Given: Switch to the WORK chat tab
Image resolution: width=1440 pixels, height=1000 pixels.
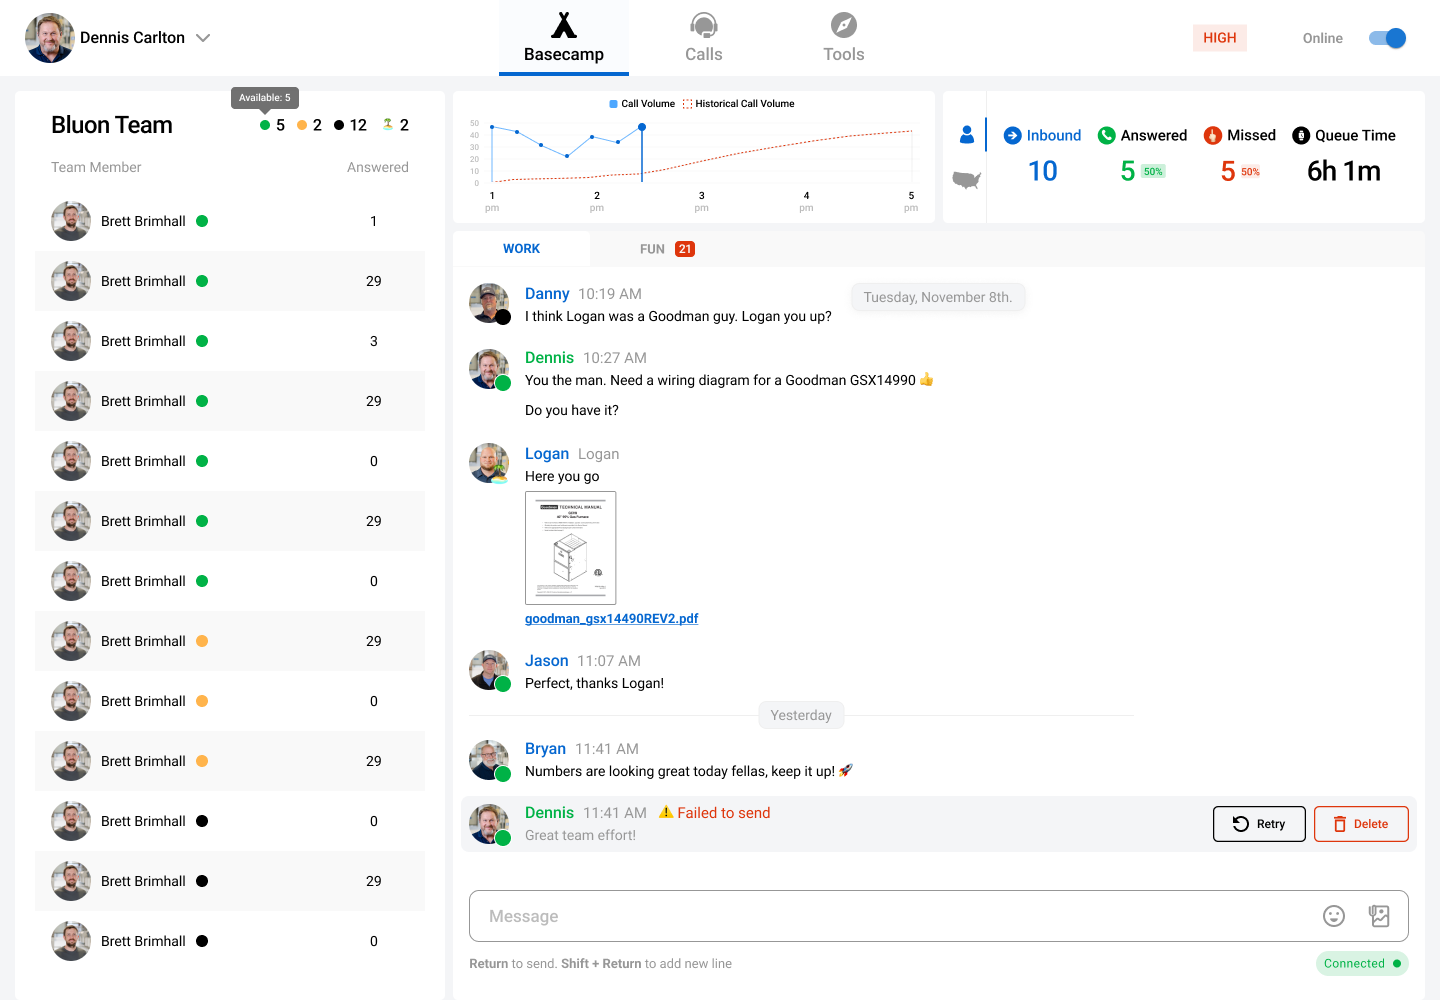Looking at the screenshot, I should (521, 249).
